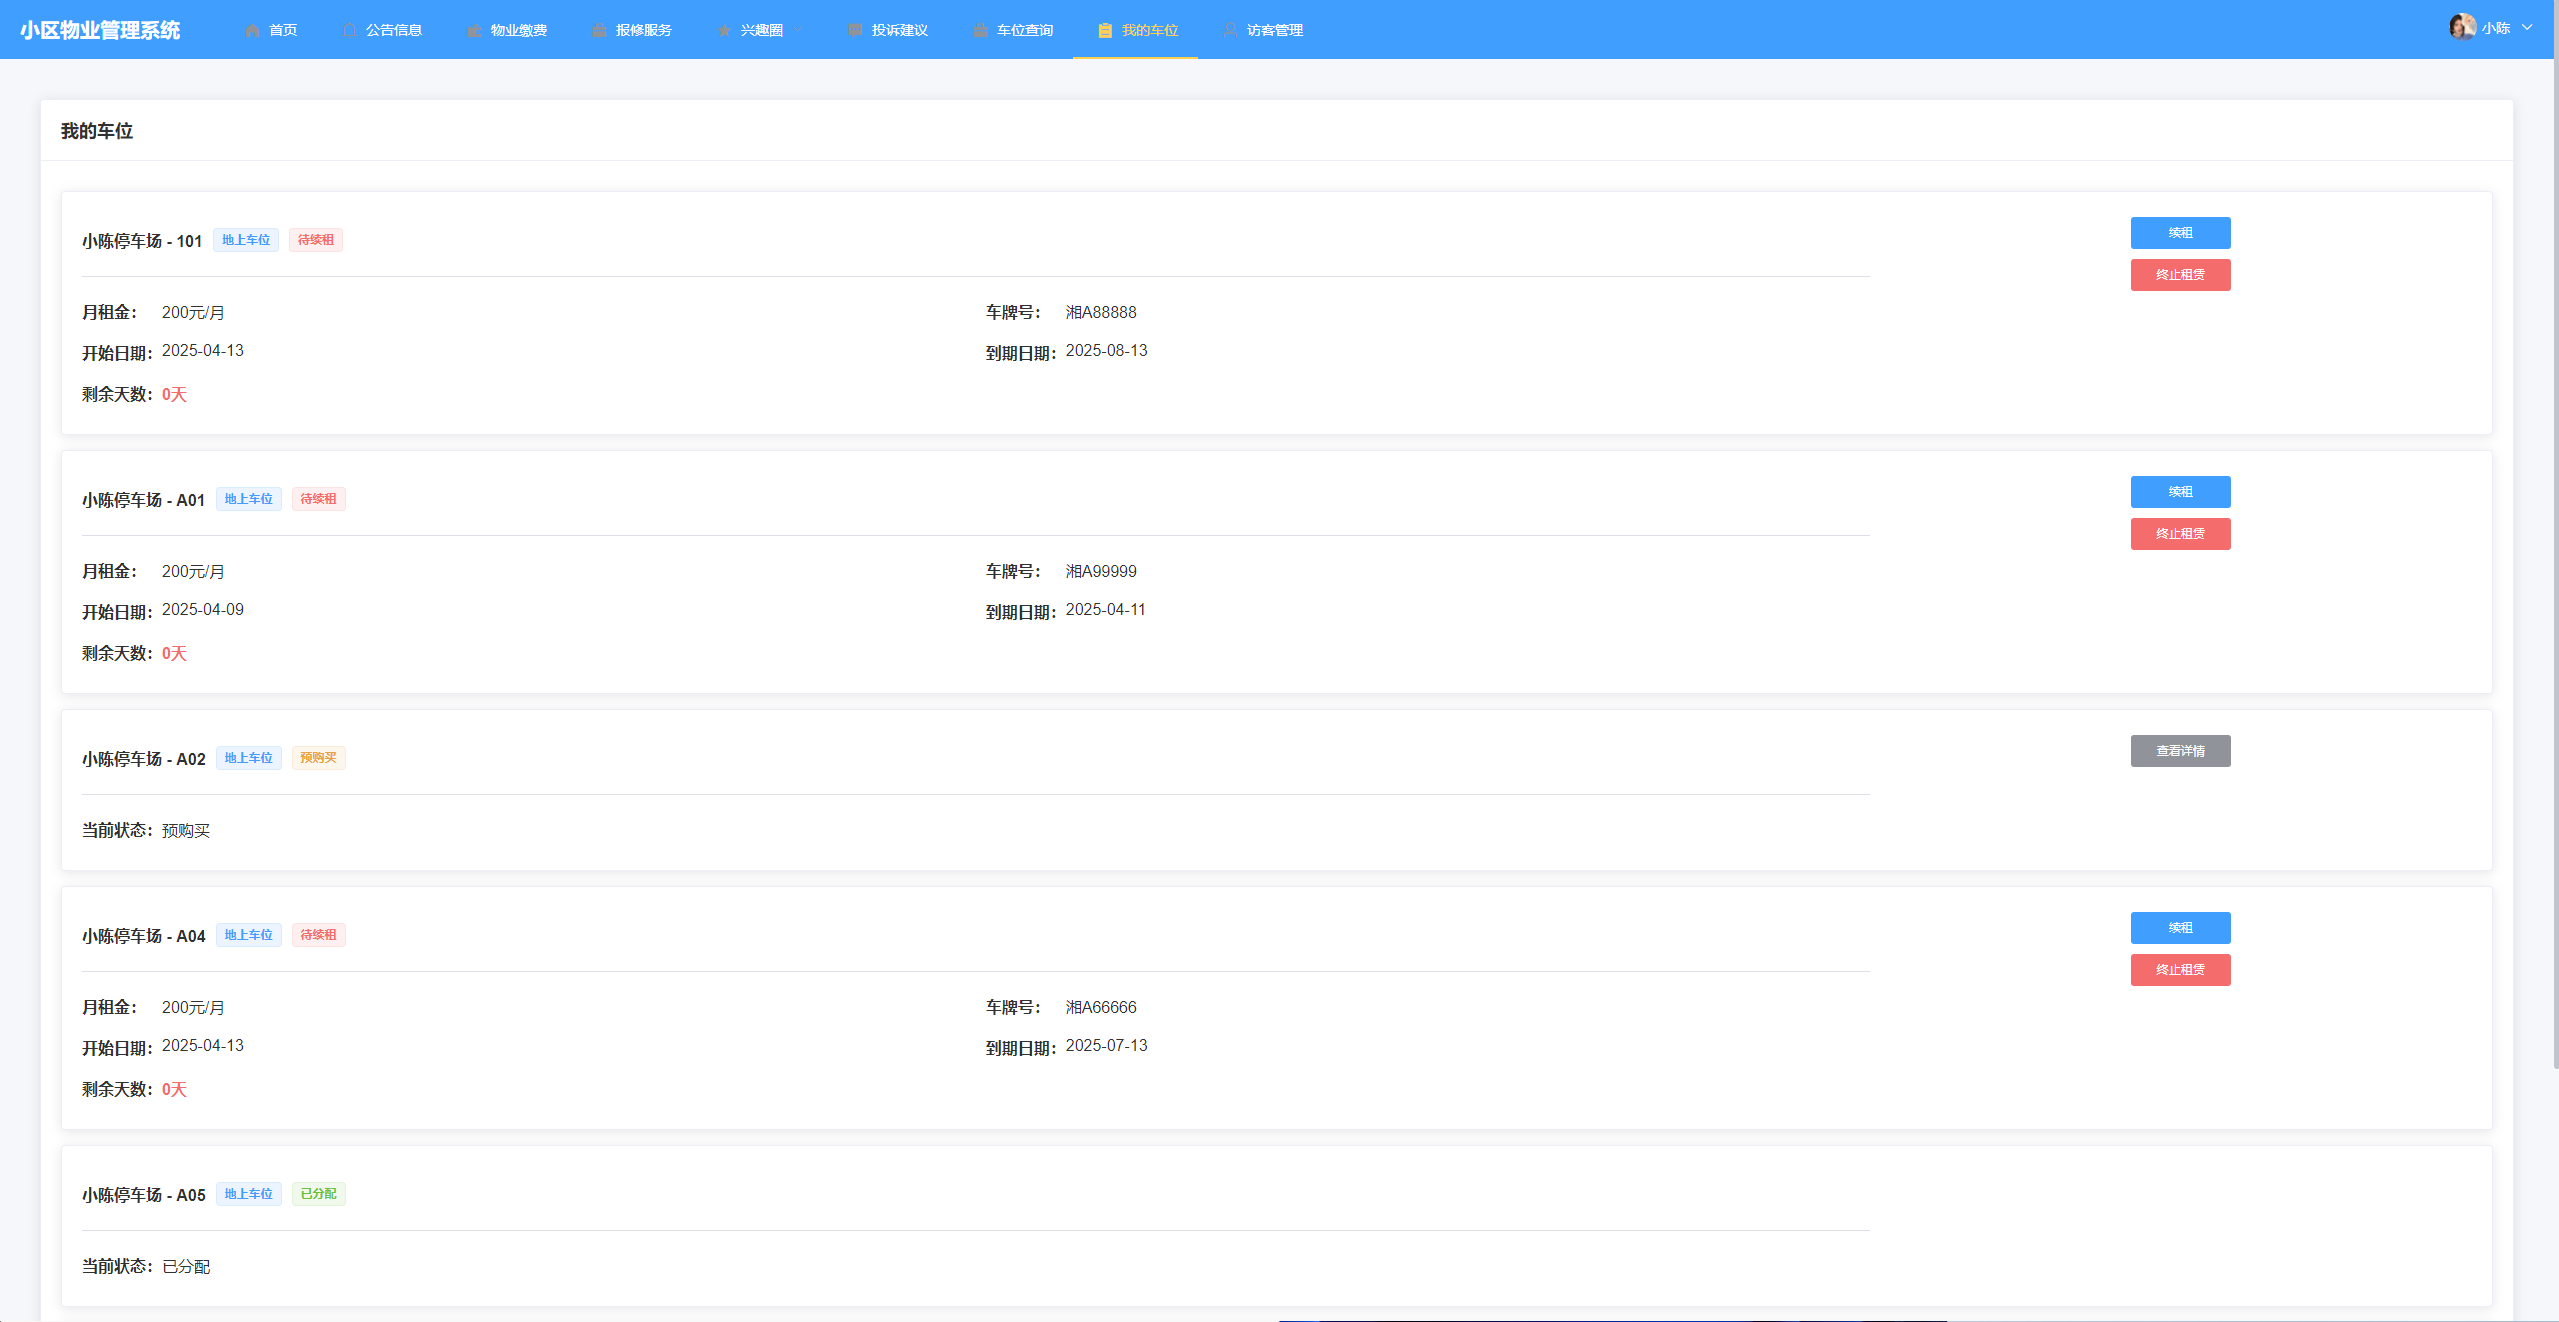Click the toolbox icon for 报修服务
The width and height of the screenshot is (2559, 1322).
599,30
